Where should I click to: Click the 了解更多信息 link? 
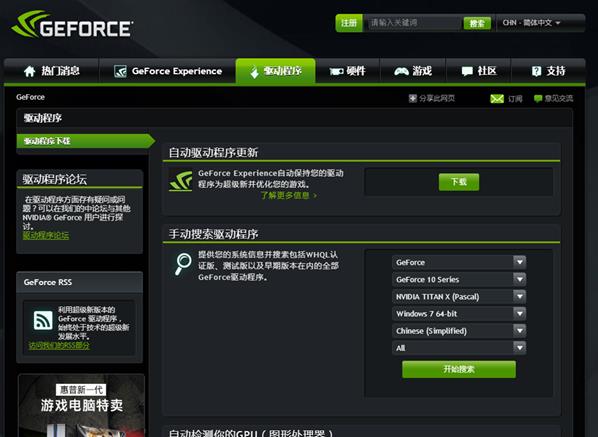tap(288, 196)
